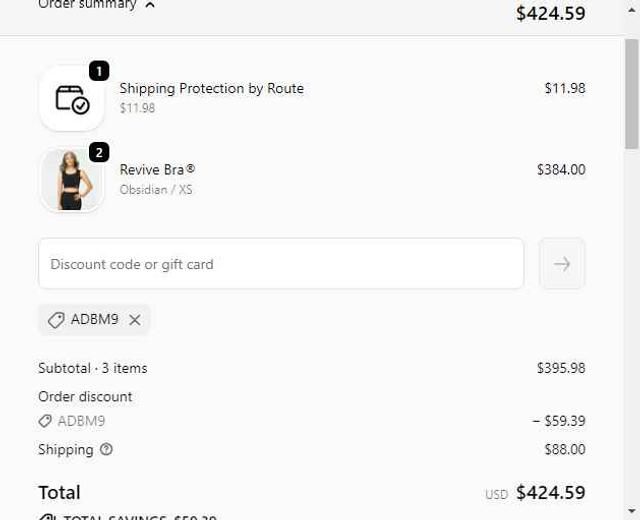Click the tag icon in ADBM9 chip
The width and height of the screenshot is (640, 520).
[x=56, y=320]
